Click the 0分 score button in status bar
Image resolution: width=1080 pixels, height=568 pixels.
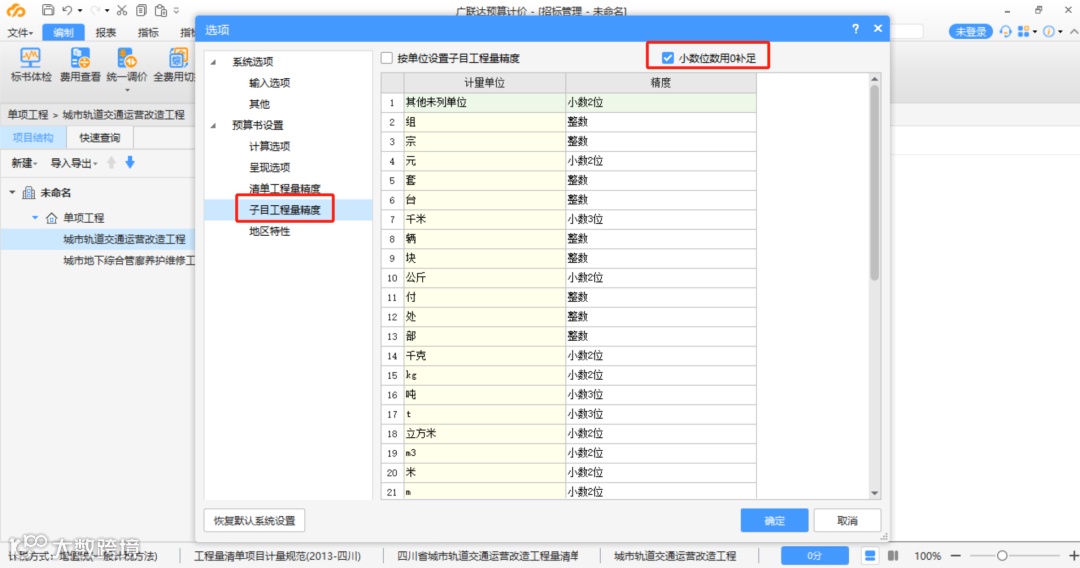click(815, 556)
